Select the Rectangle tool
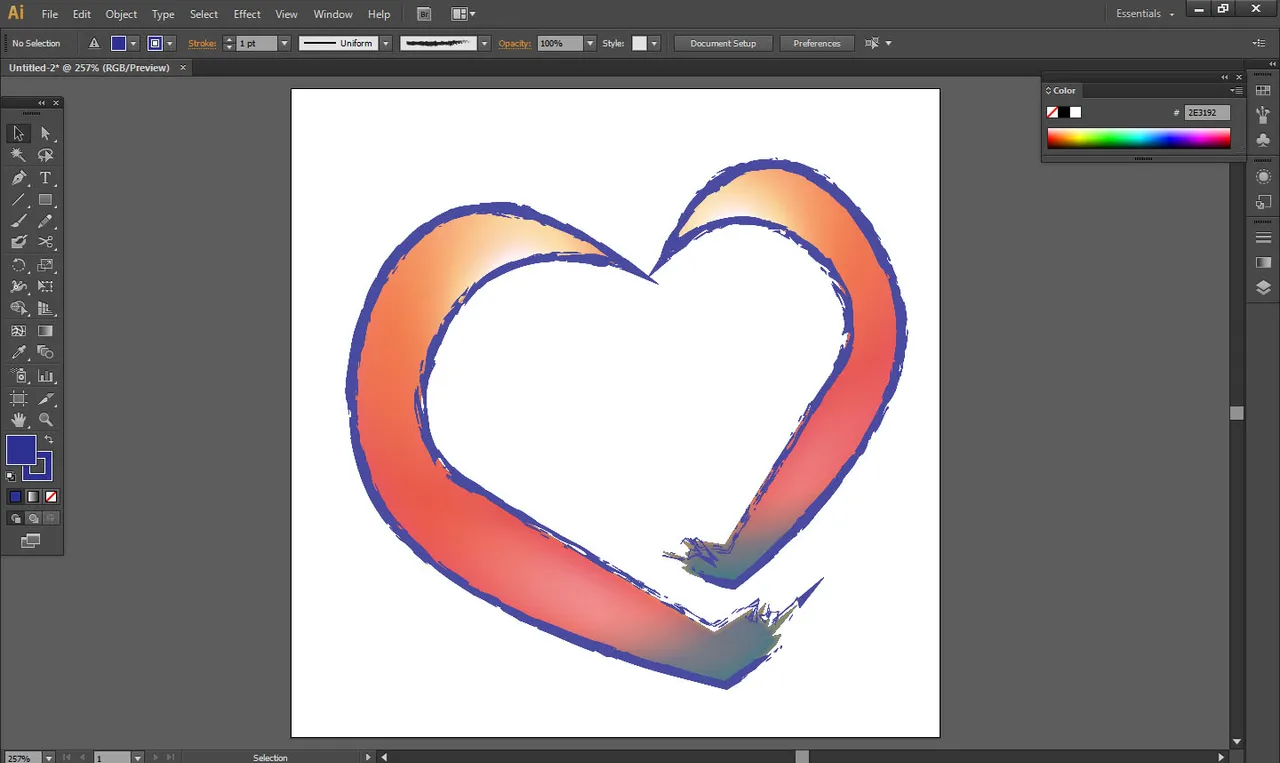 (x=45, y=199)
